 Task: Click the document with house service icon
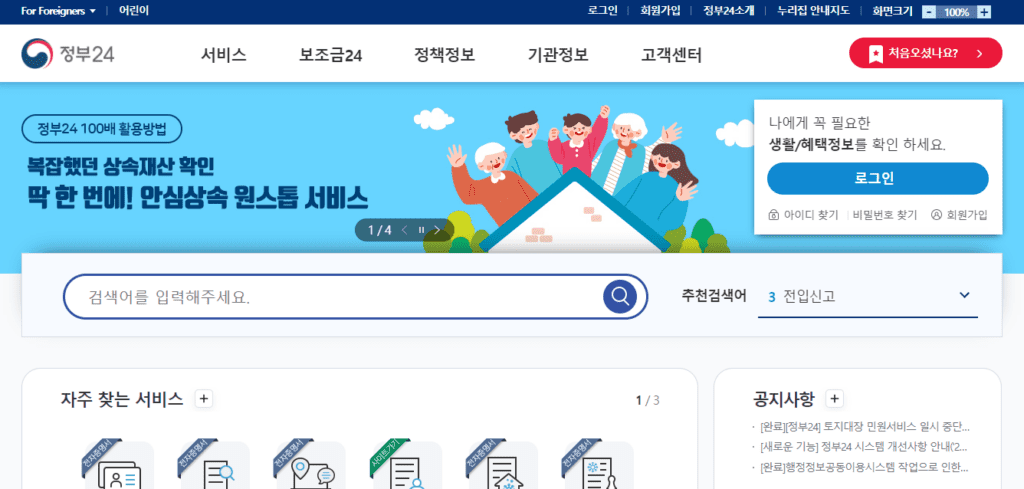click(x=503, y=465)
